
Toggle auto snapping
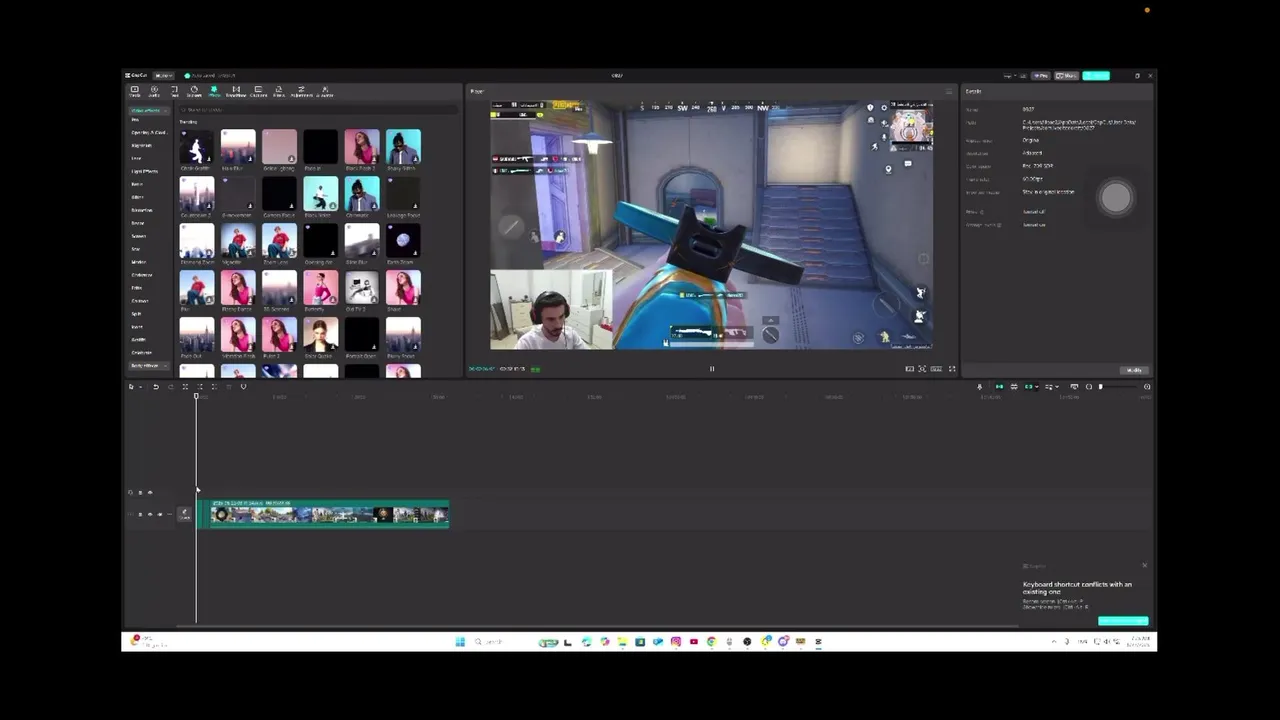pyautogui.click(x=1014, y=387)
